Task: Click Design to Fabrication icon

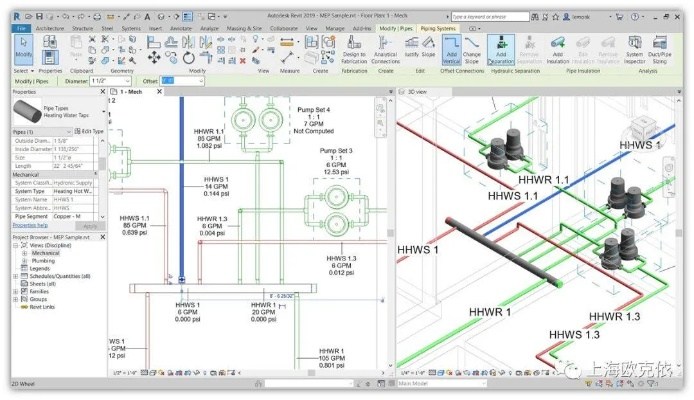Action: tap(353, 48)
